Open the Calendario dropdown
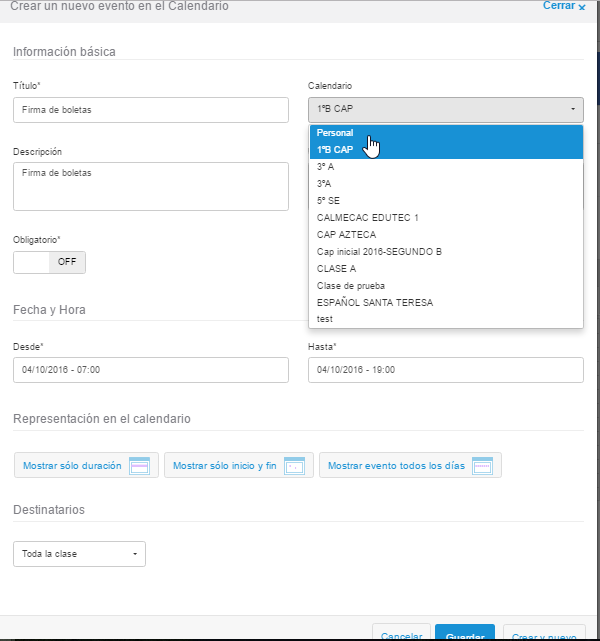 [x=445, y=109]
